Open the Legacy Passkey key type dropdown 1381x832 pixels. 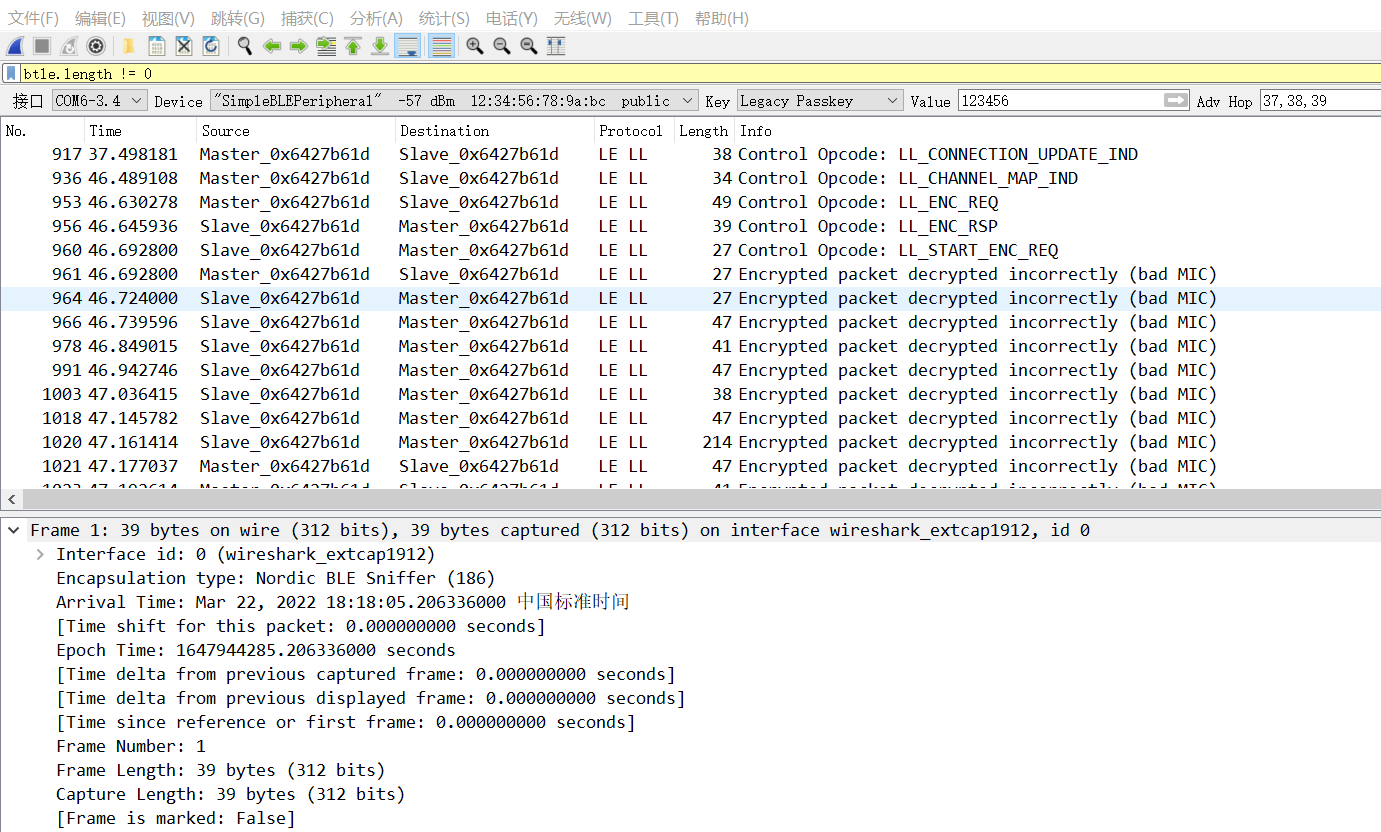tap(820, 100)
